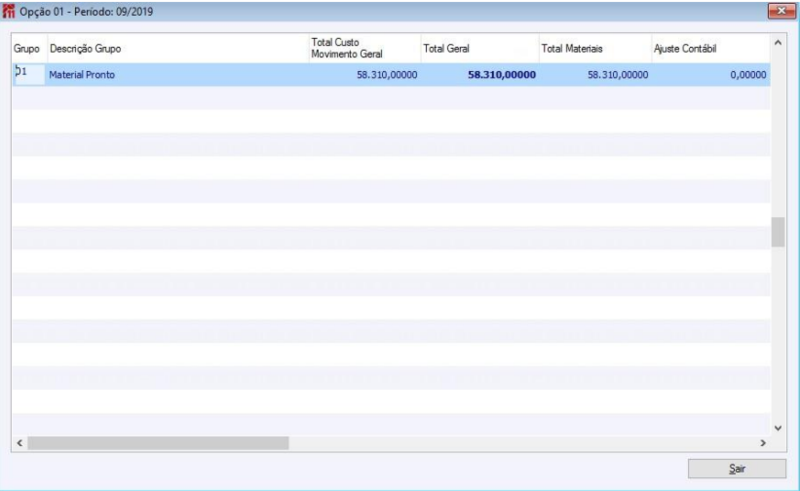Screen dimensions: 800x491
Task: Click the vertical scrollbar down arrow
Action: 778,428
